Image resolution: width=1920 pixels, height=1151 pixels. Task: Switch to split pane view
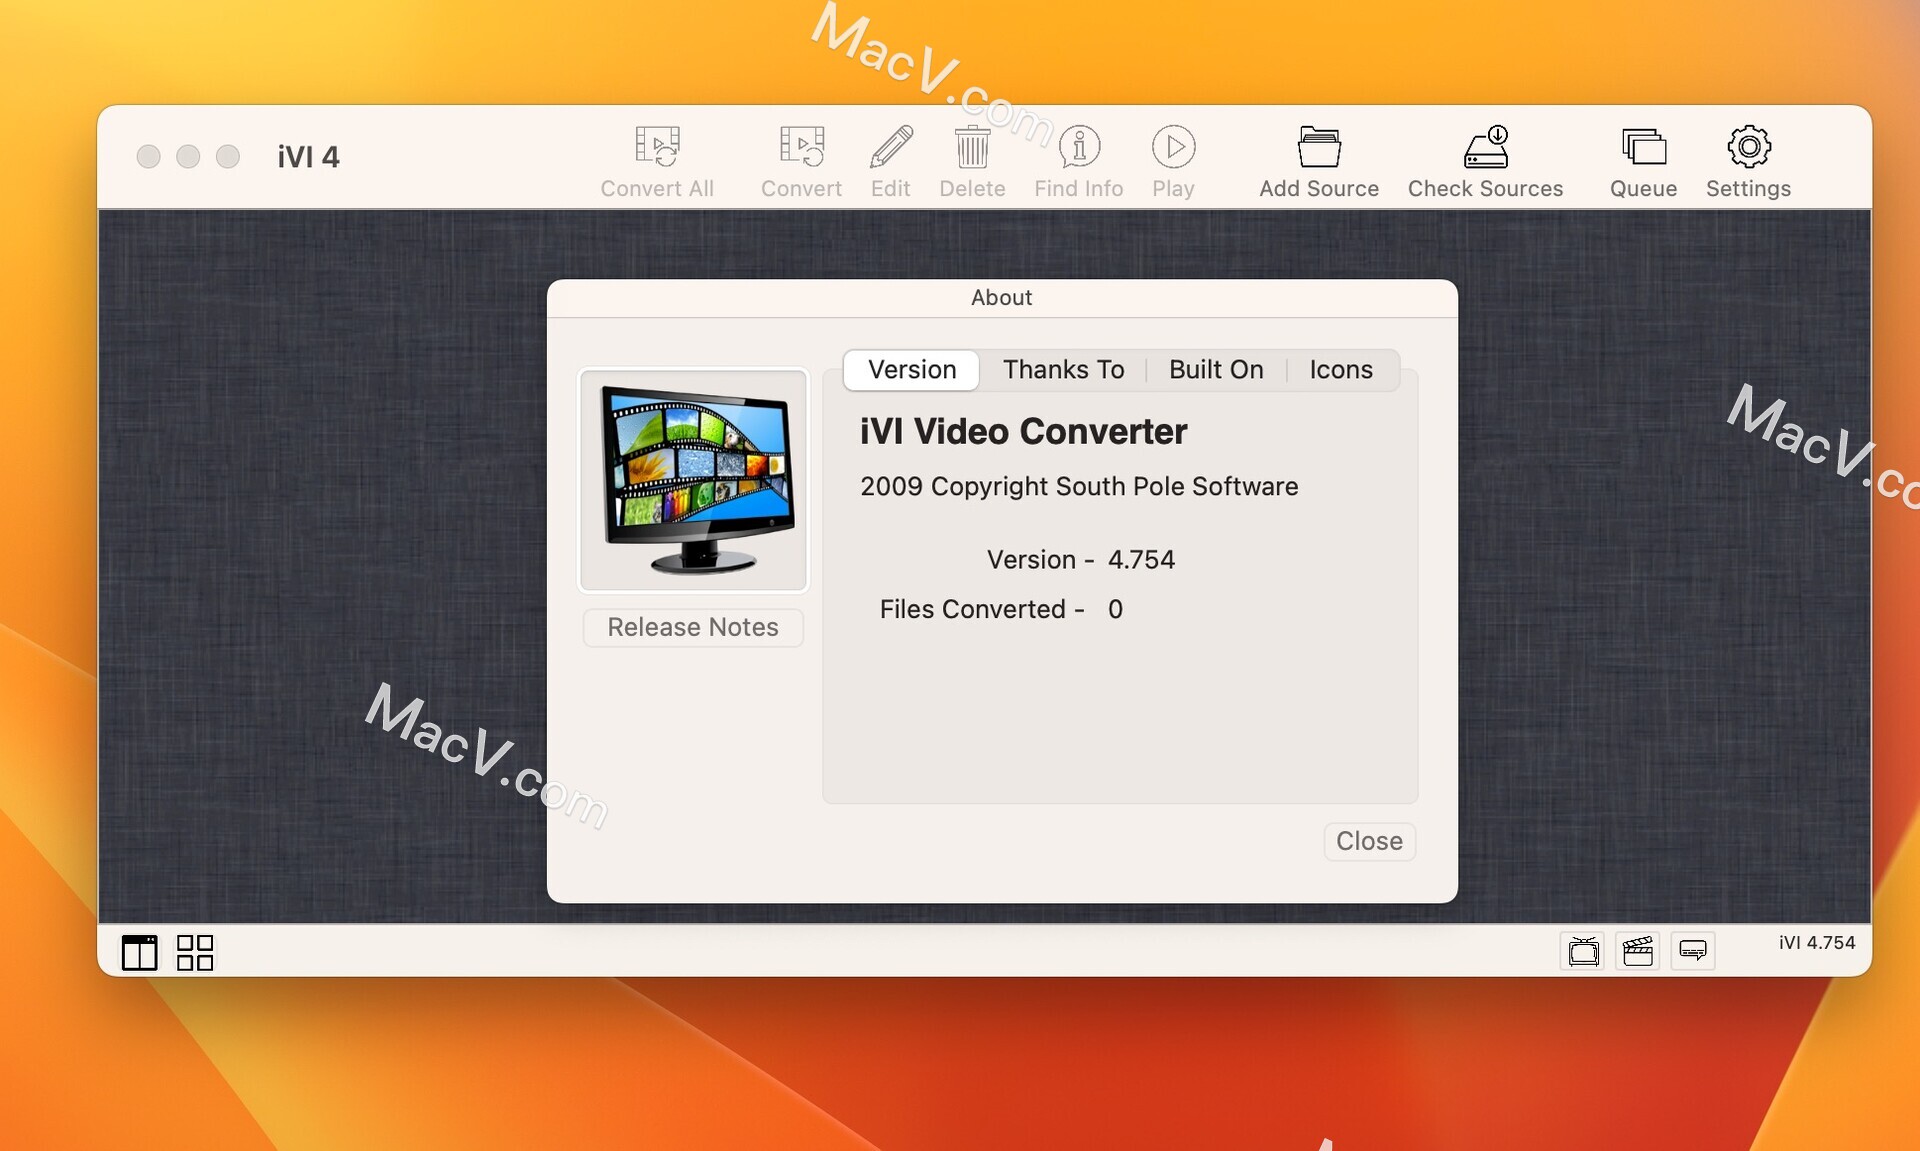[x=140, y=952]
